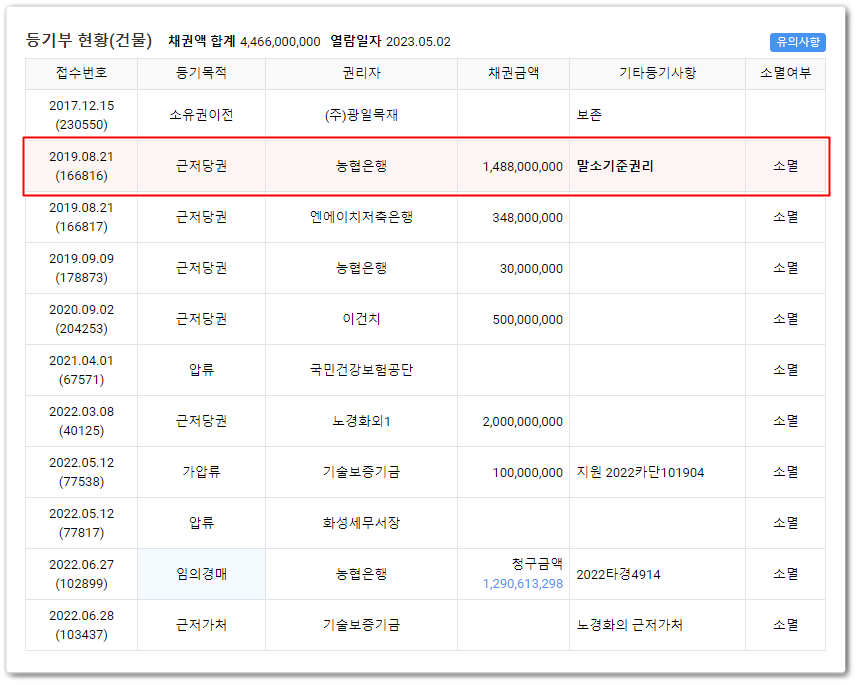The height and width of the screenshot is (685, 858).
Task: Click the 열람일자 2023.05.02 text
Action: coord(391,42)
